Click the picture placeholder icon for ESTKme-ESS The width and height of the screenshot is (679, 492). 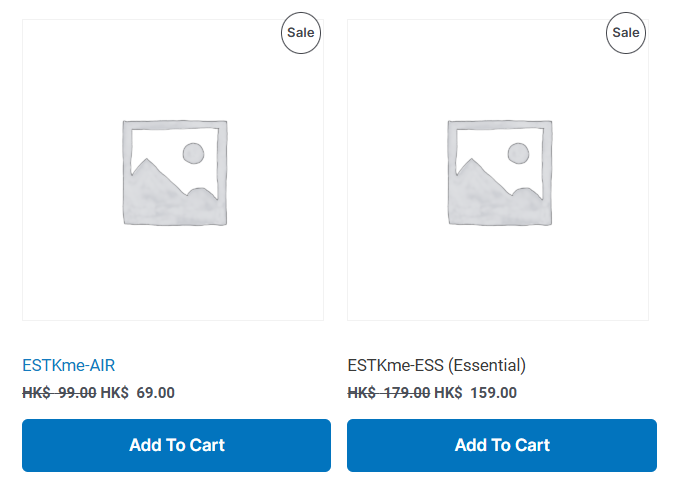point(500,172)
